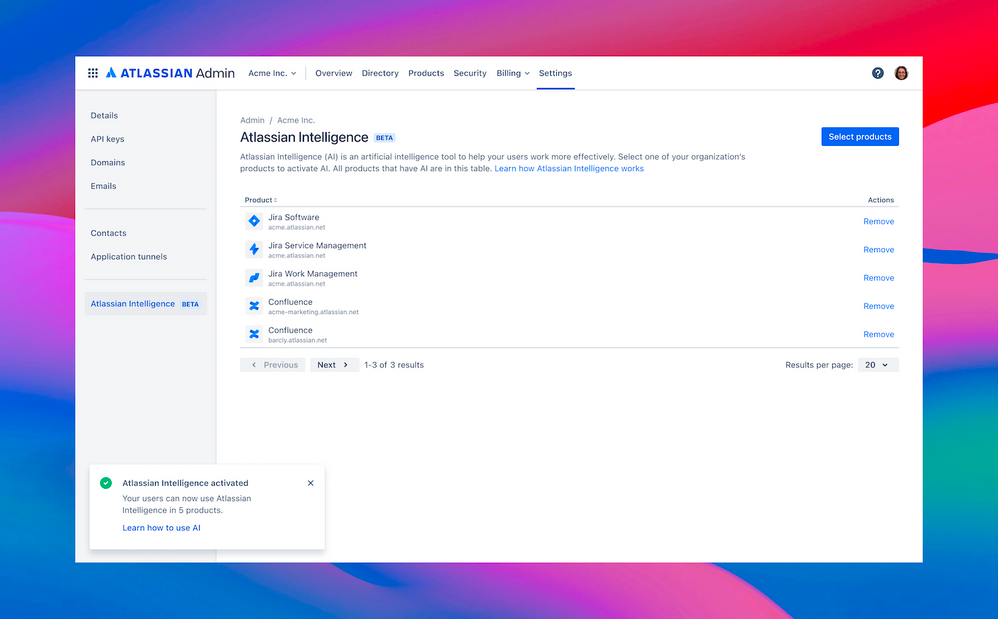Click the Select products button

coord(860,137)
